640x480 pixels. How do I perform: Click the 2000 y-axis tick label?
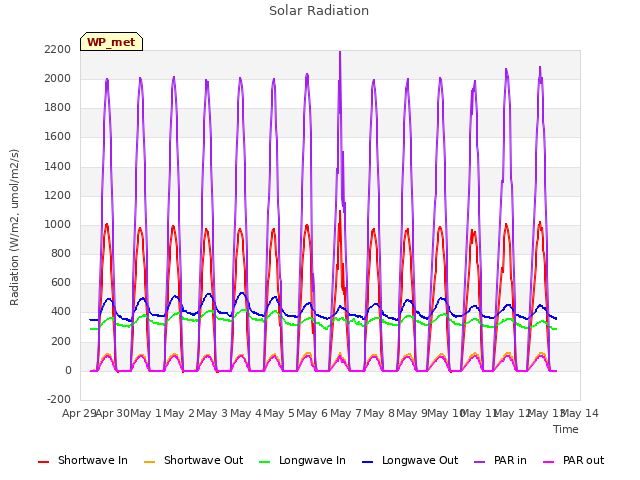click(x=58, y=78)
